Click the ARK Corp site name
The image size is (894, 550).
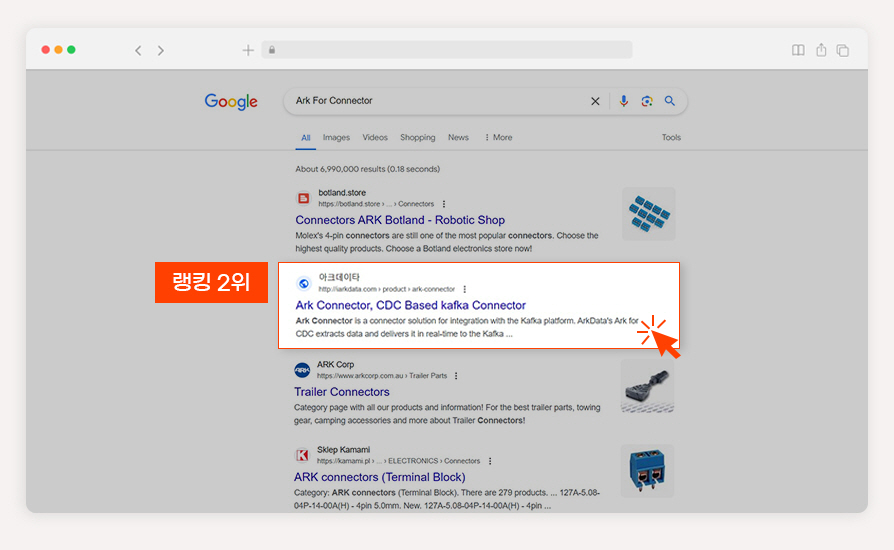335,364
